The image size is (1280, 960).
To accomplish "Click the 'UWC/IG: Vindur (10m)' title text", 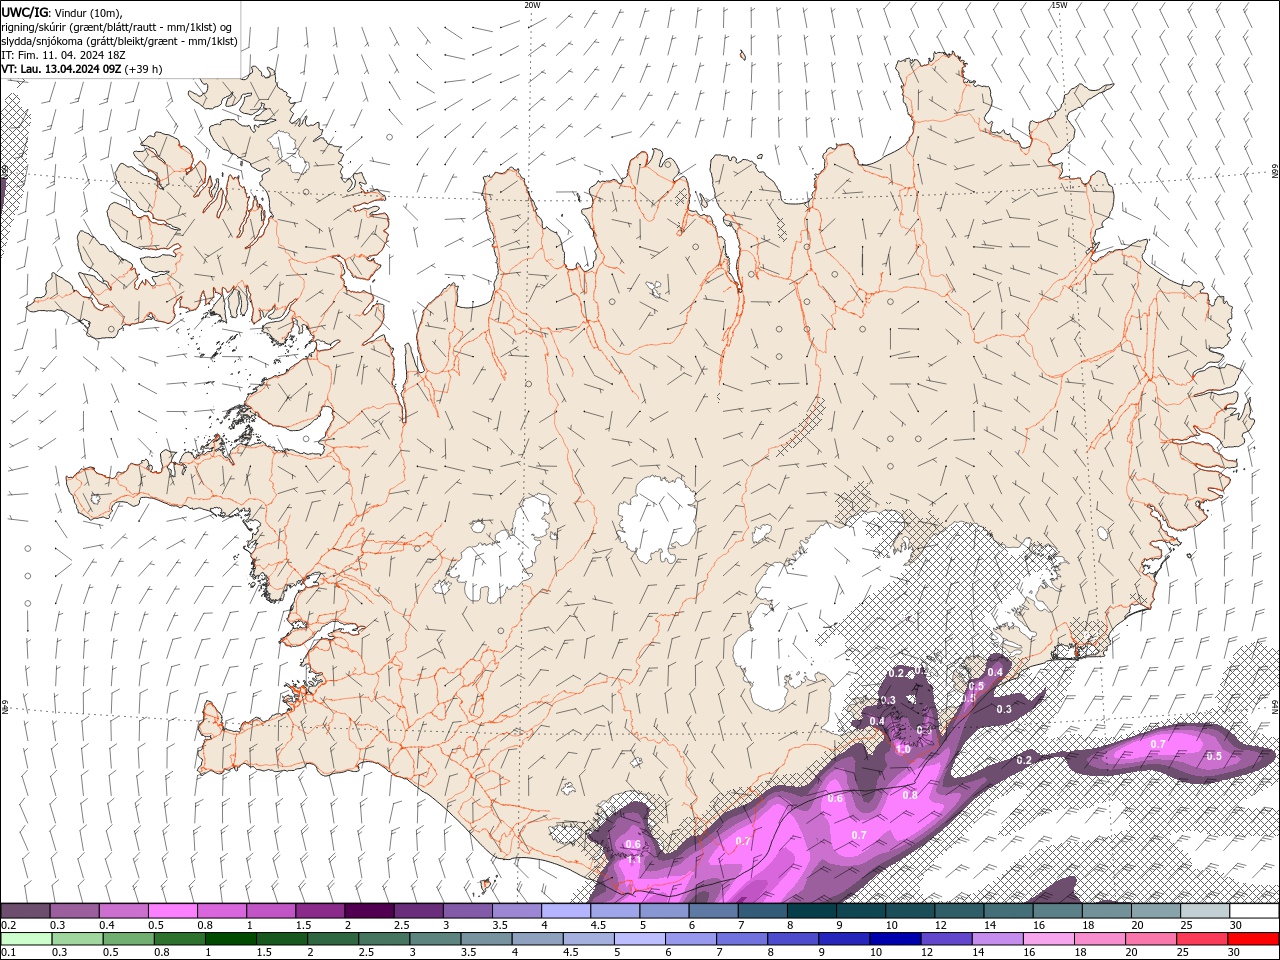I will (x=63, y=12).
